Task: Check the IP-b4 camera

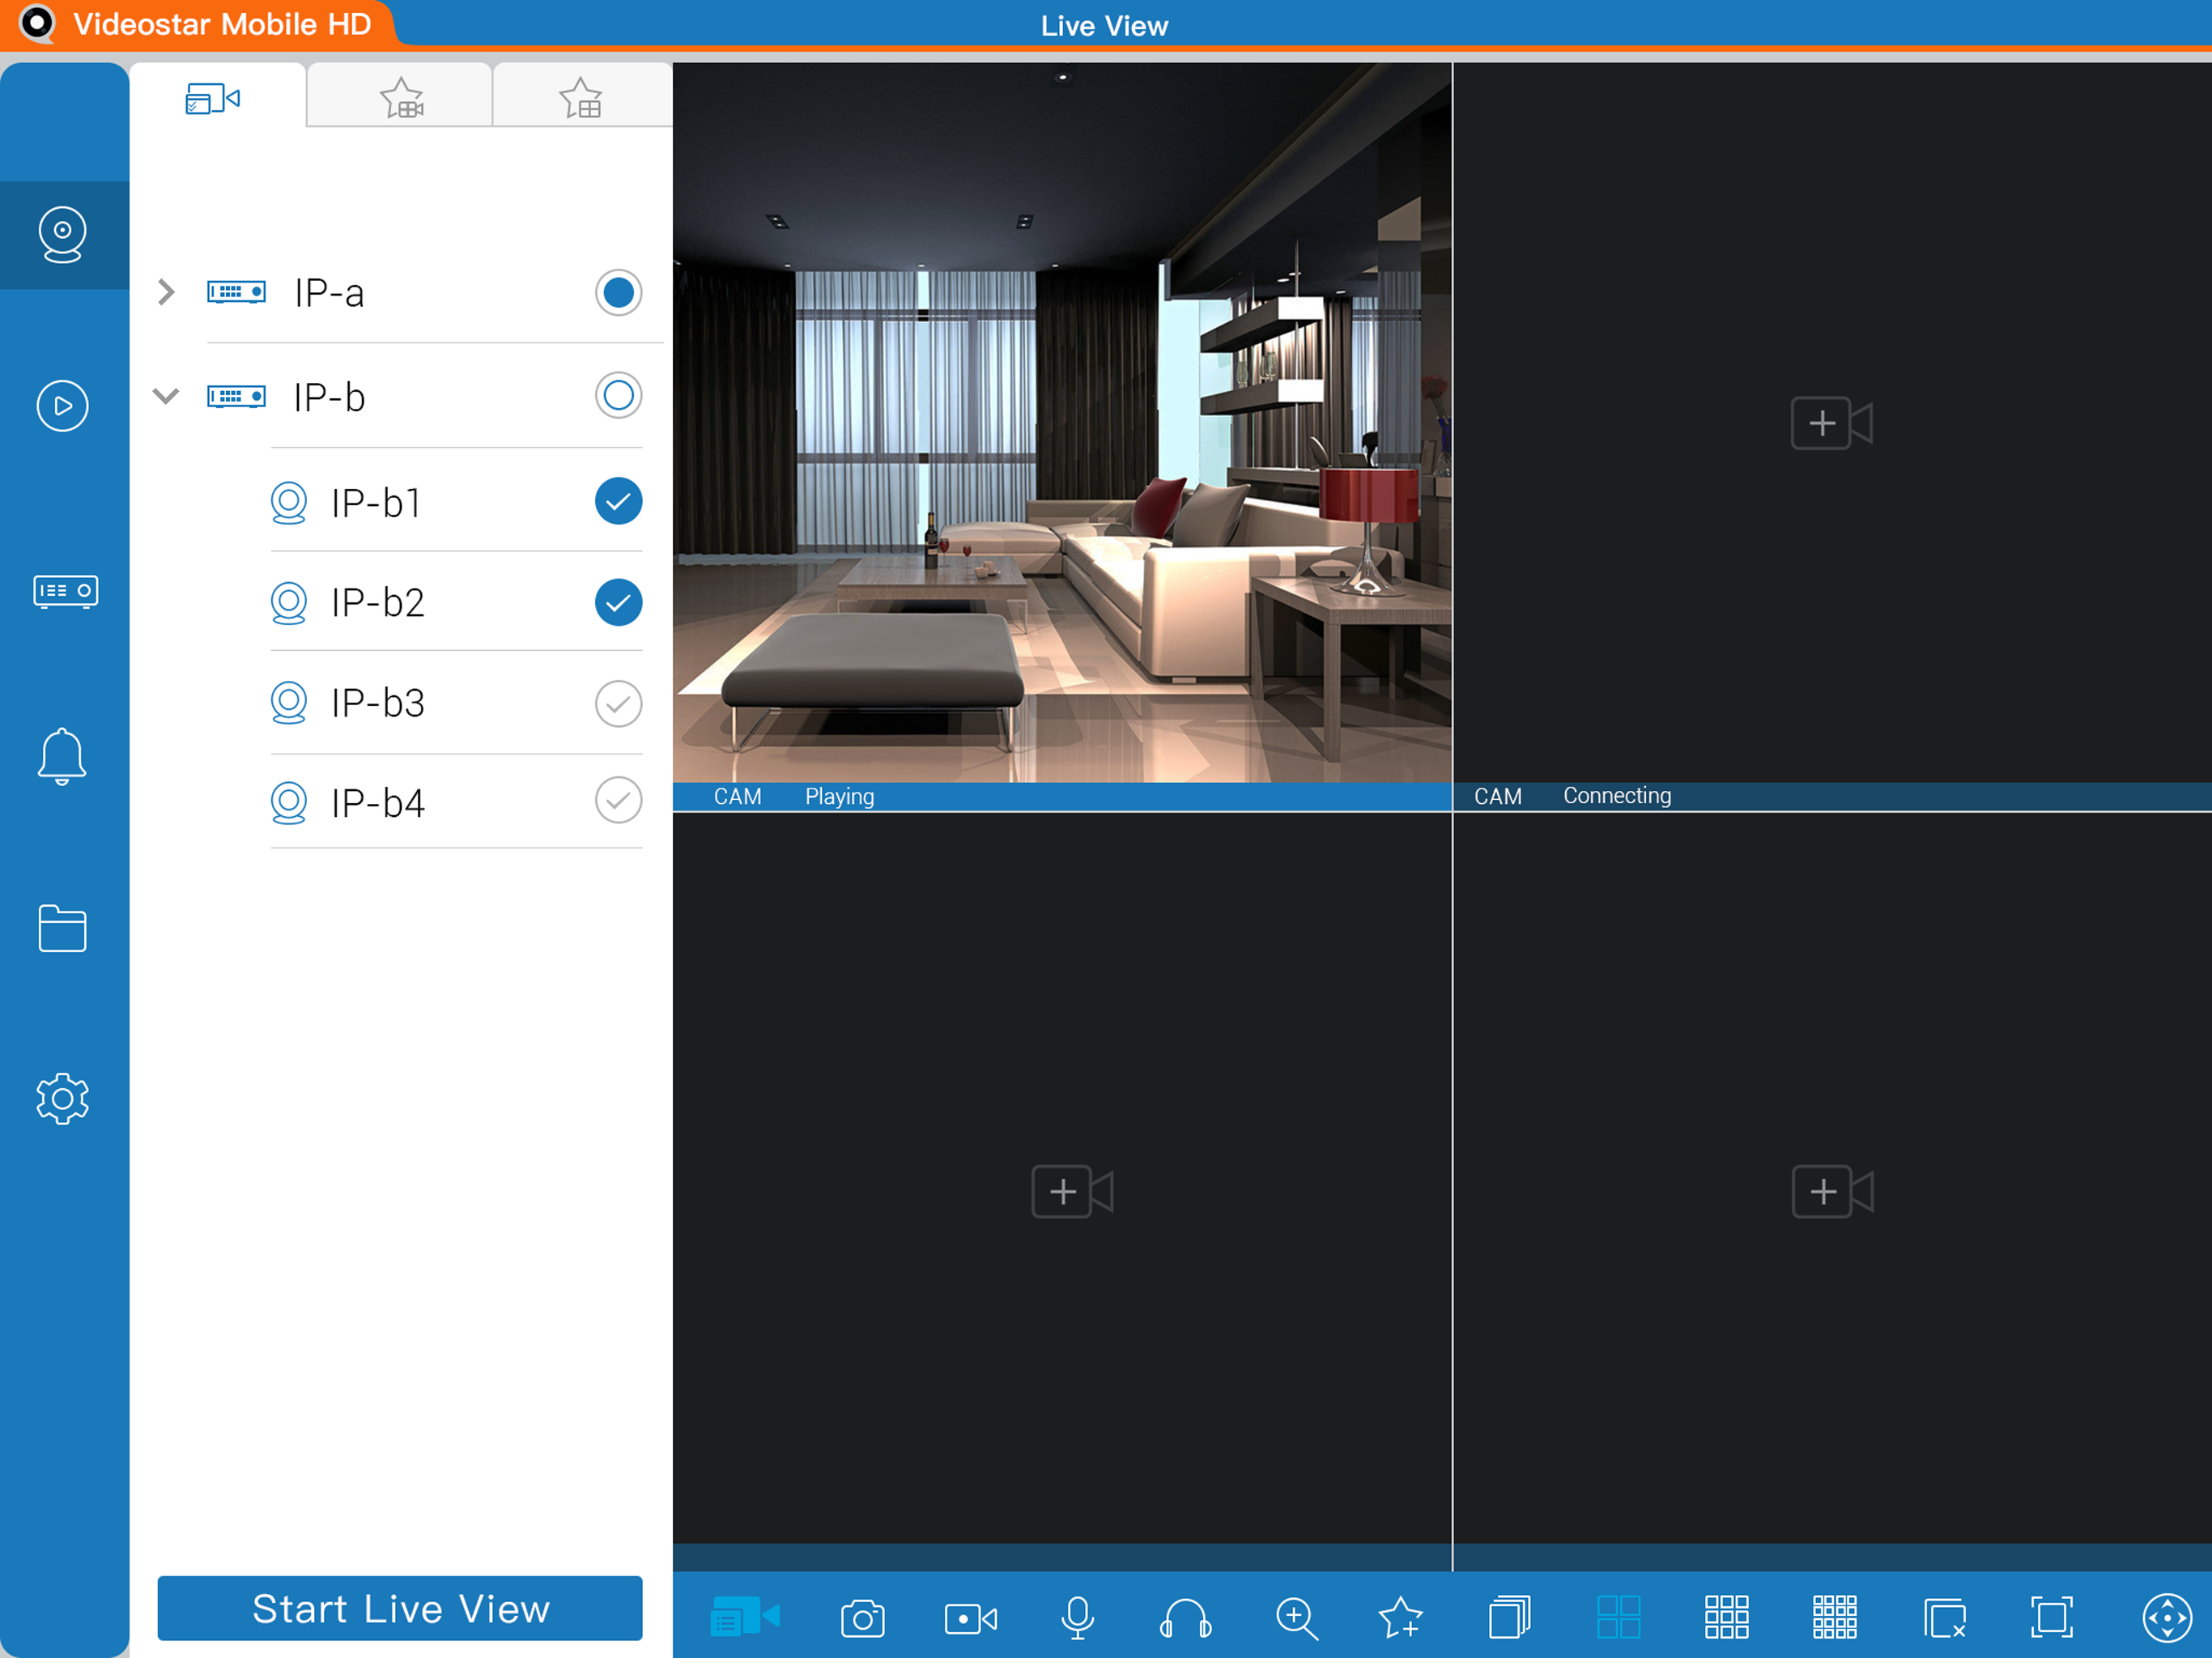Action: pos(618,801)
